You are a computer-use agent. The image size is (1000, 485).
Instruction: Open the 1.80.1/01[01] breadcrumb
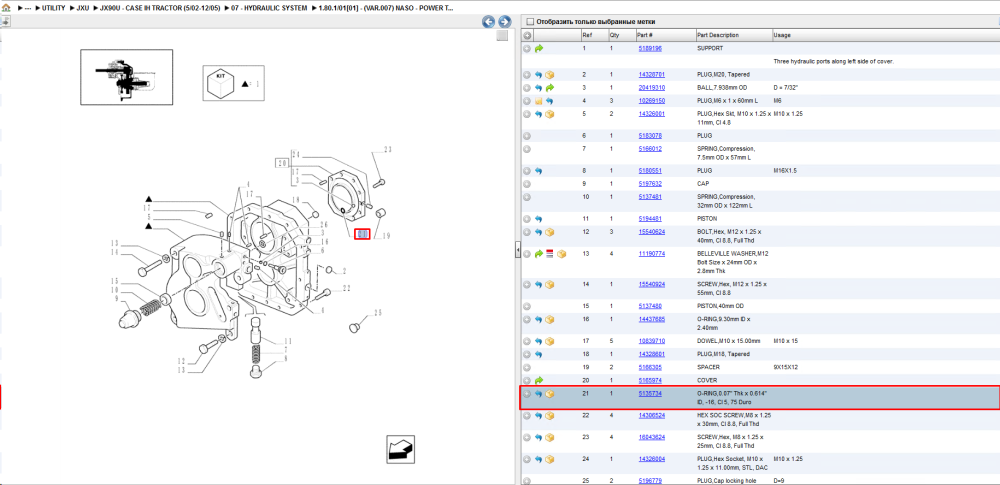pos(386,7)
